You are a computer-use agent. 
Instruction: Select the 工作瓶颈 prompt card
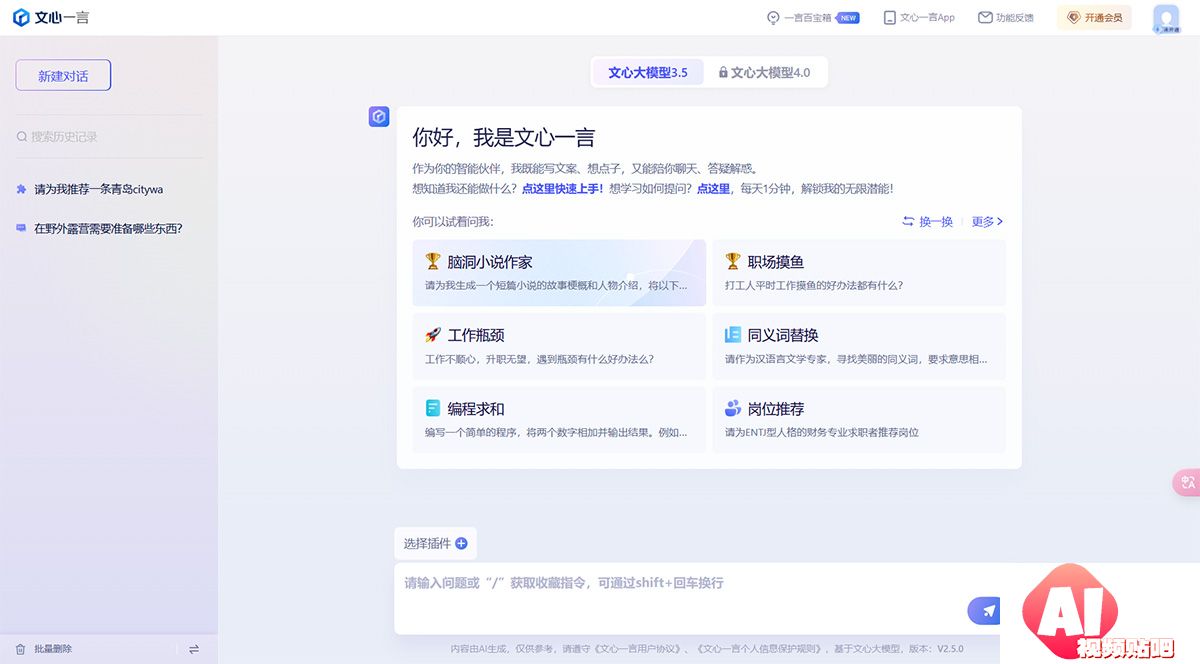click(x=559, y=346)
